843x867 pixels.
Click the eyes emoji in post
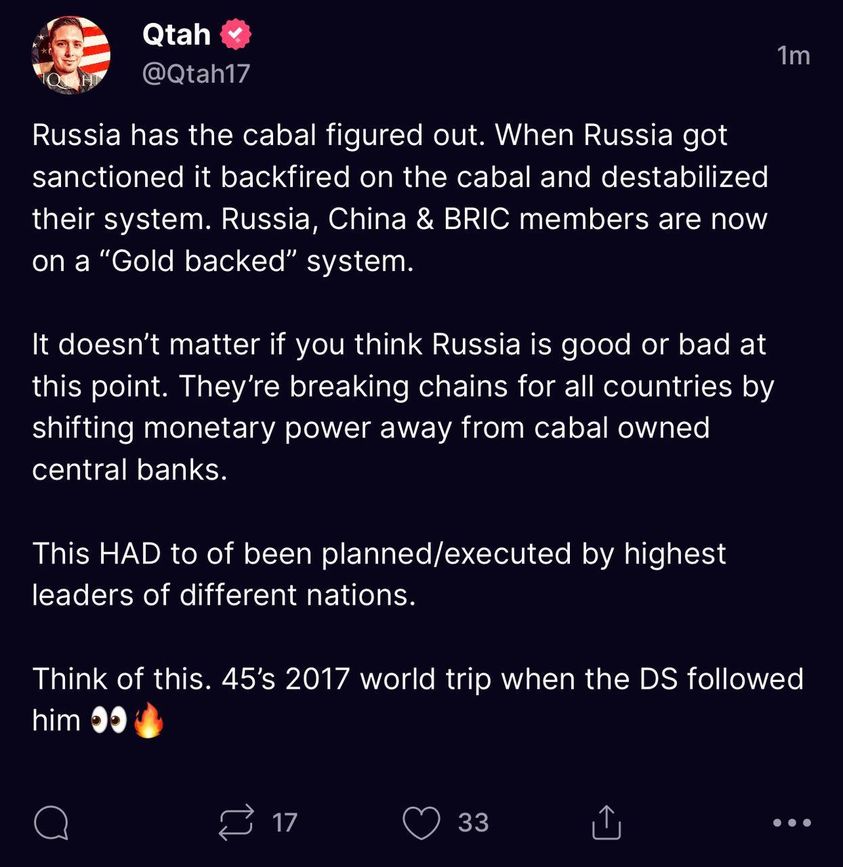109,721
